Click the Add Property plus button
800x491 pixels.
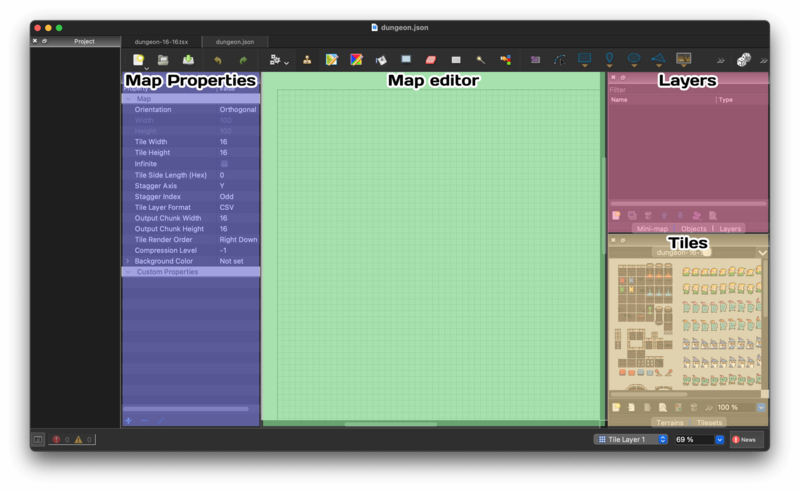[x=129, y=421]
